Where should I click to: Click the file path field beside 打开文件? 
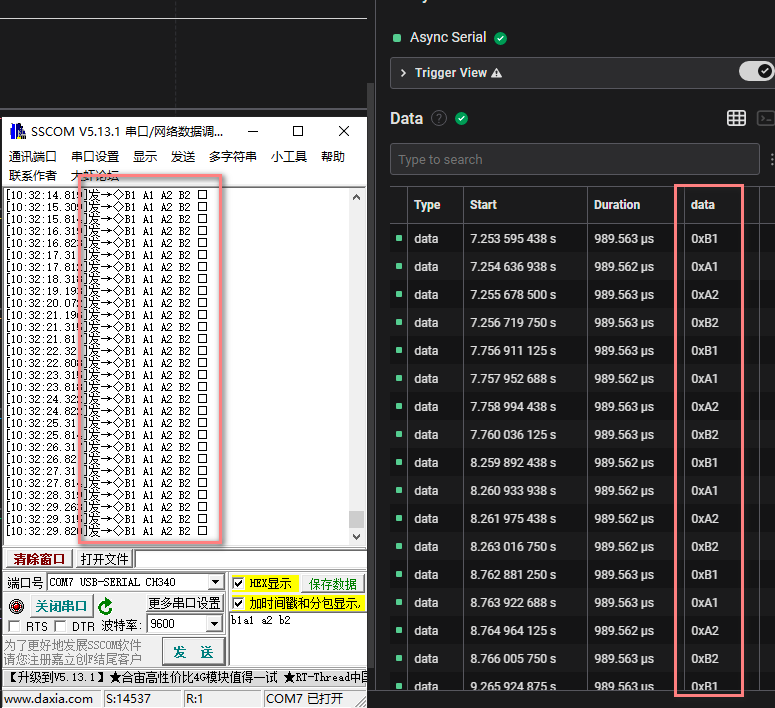pyautogui.click(x=250, y=559)
